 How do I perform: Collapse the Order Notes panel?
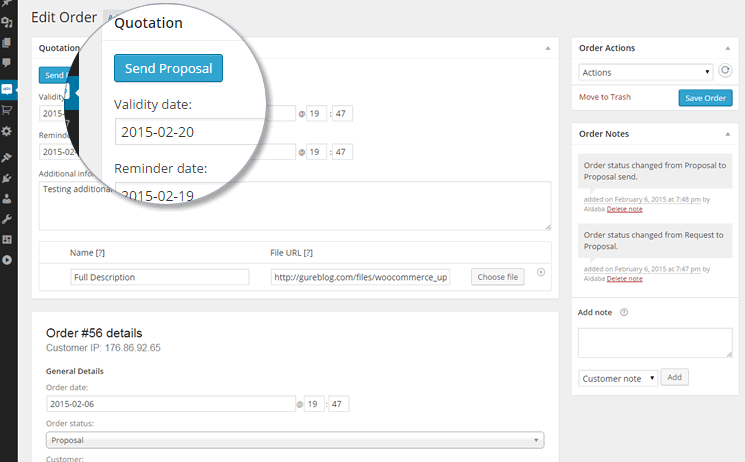point(729,133)
